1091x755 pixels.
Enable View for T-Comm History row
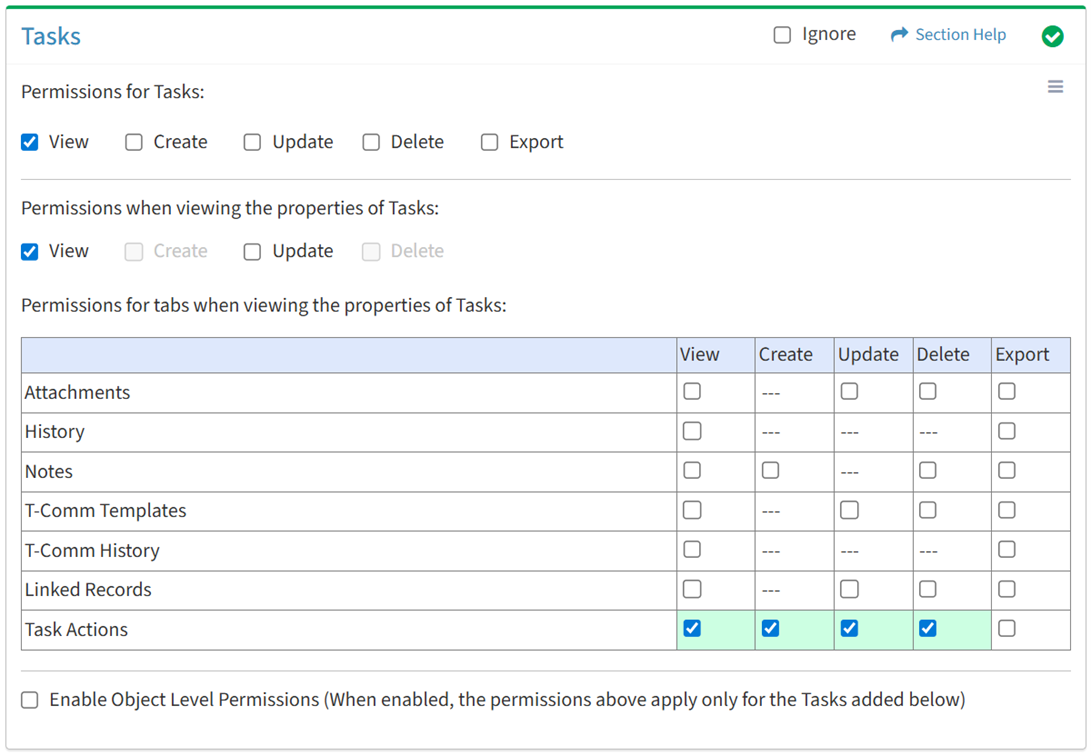692,550
